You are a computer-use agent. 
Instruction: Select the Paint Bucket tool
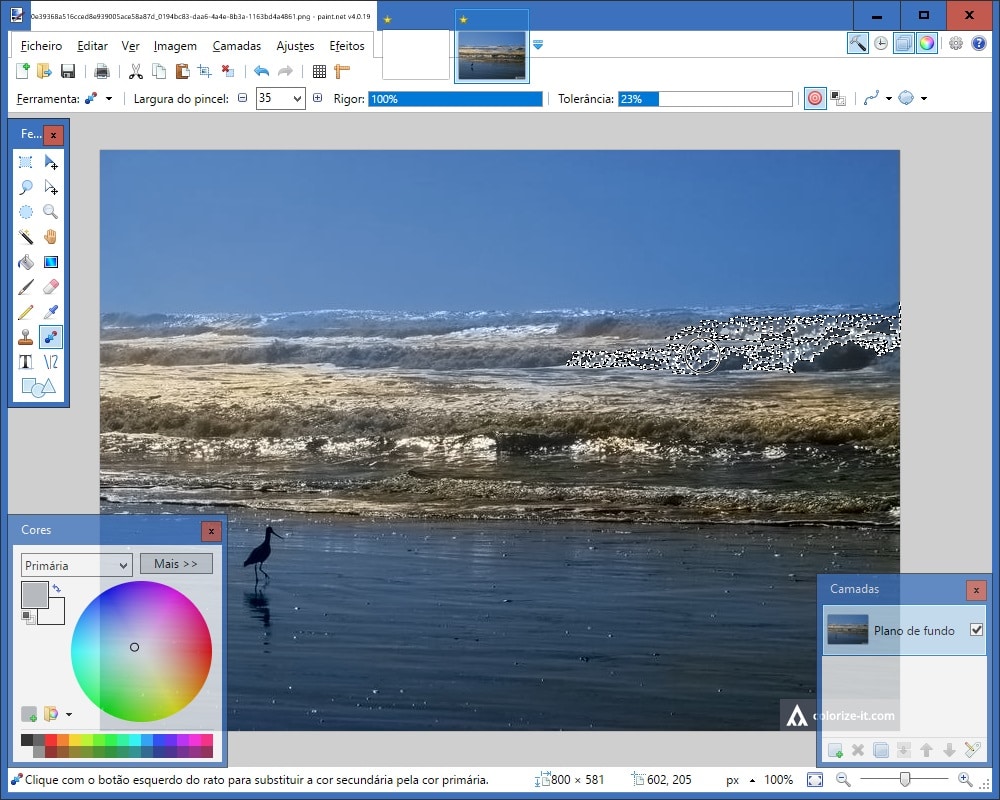(26, 262)
